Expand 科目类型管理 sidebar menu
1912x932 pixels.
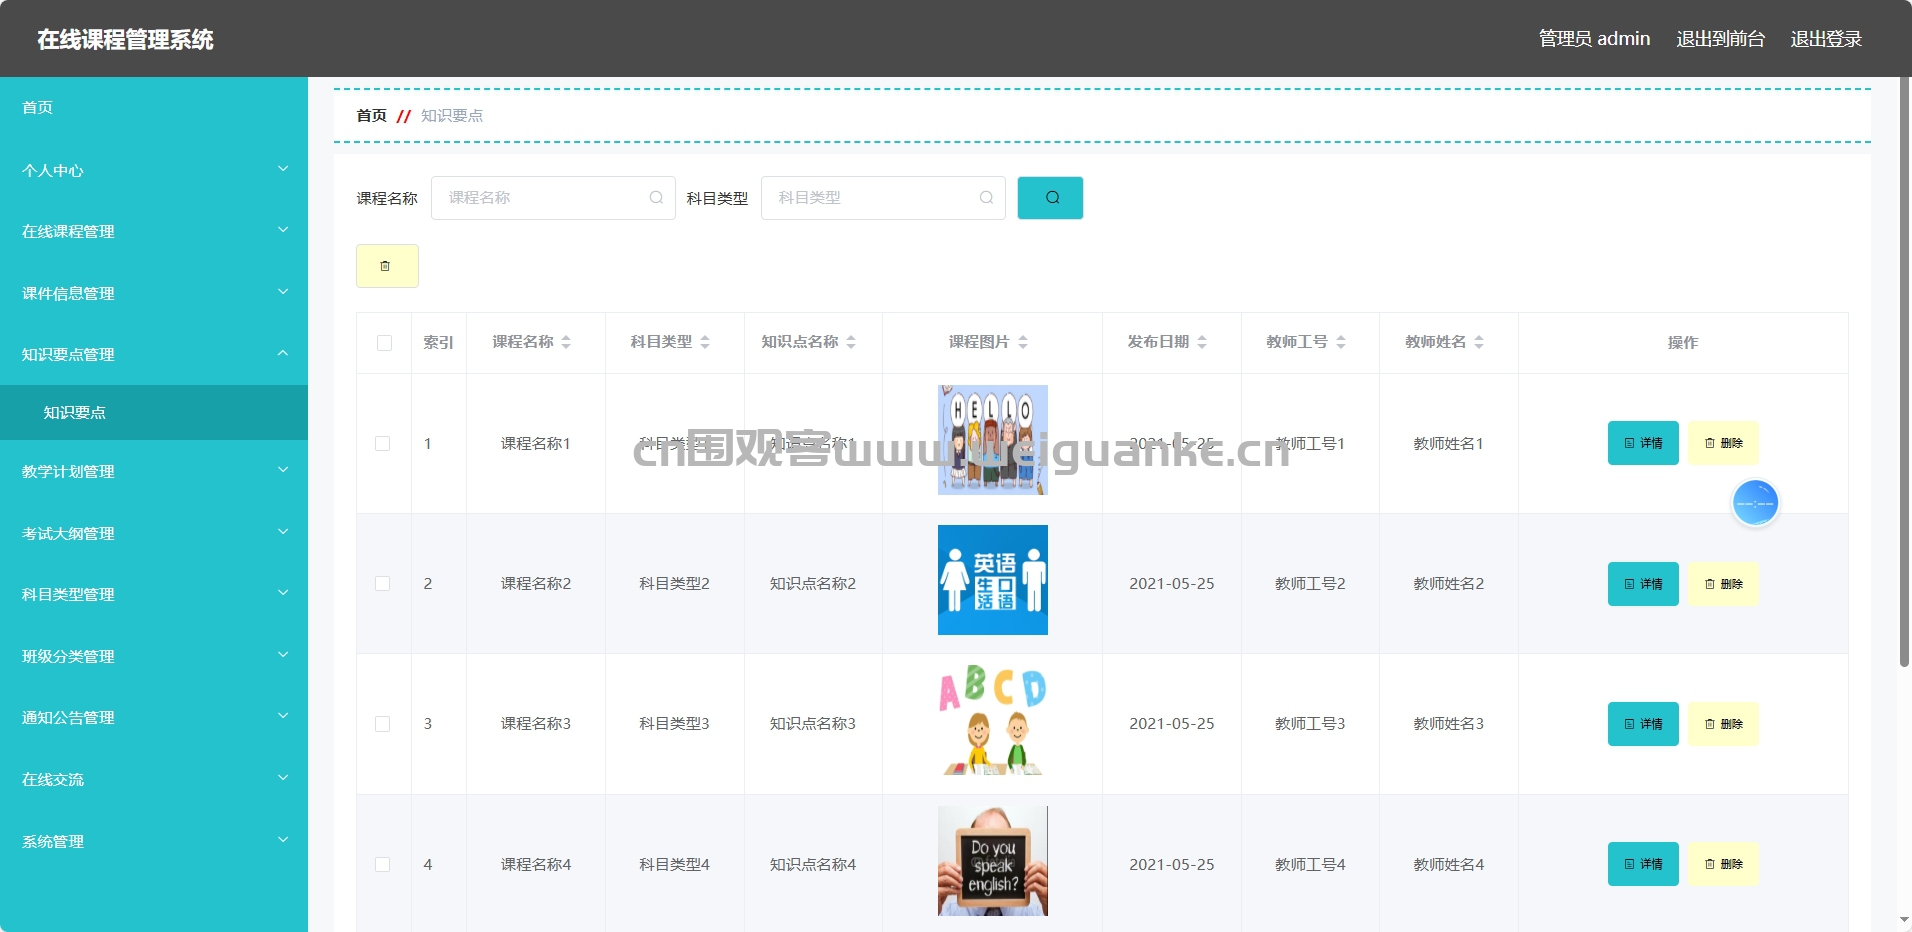pos(154,594)
